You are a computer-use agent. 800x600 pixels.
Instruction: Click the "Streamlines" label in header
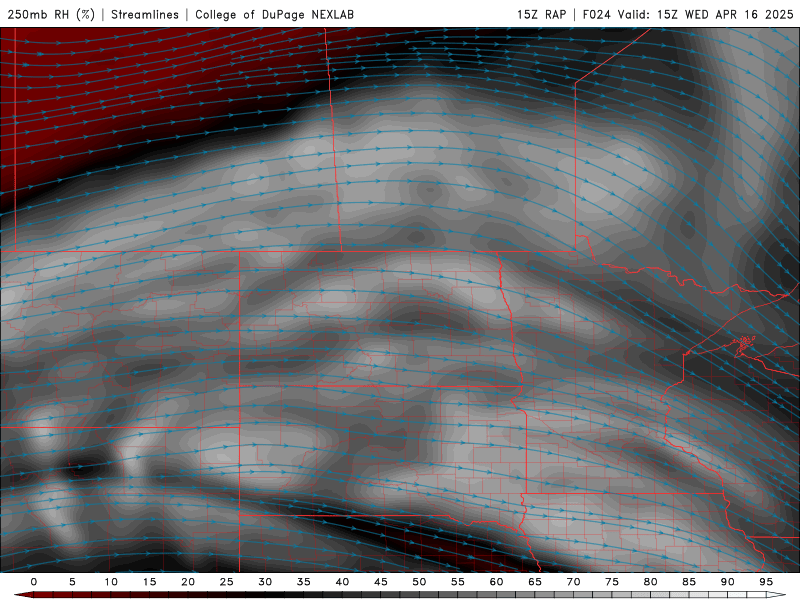click(145, 14)
